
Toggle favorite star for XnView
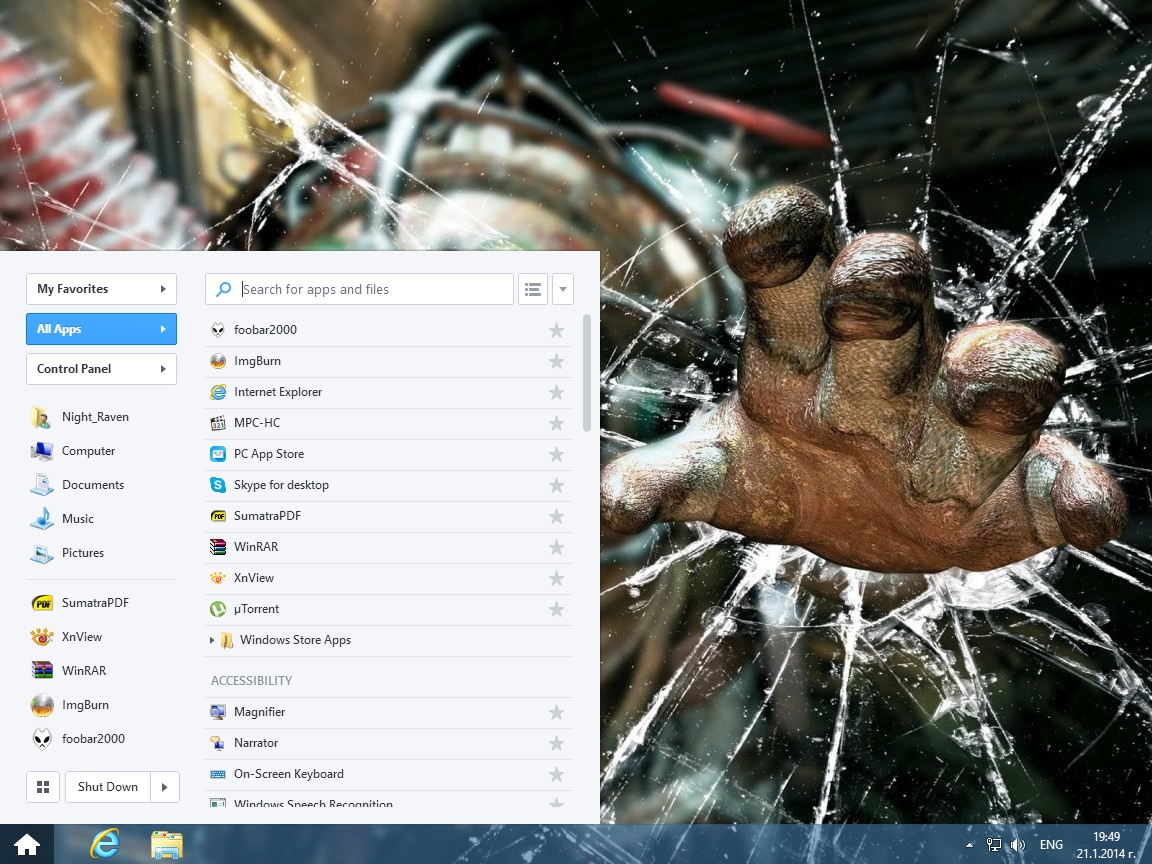[x=557, y=579]
